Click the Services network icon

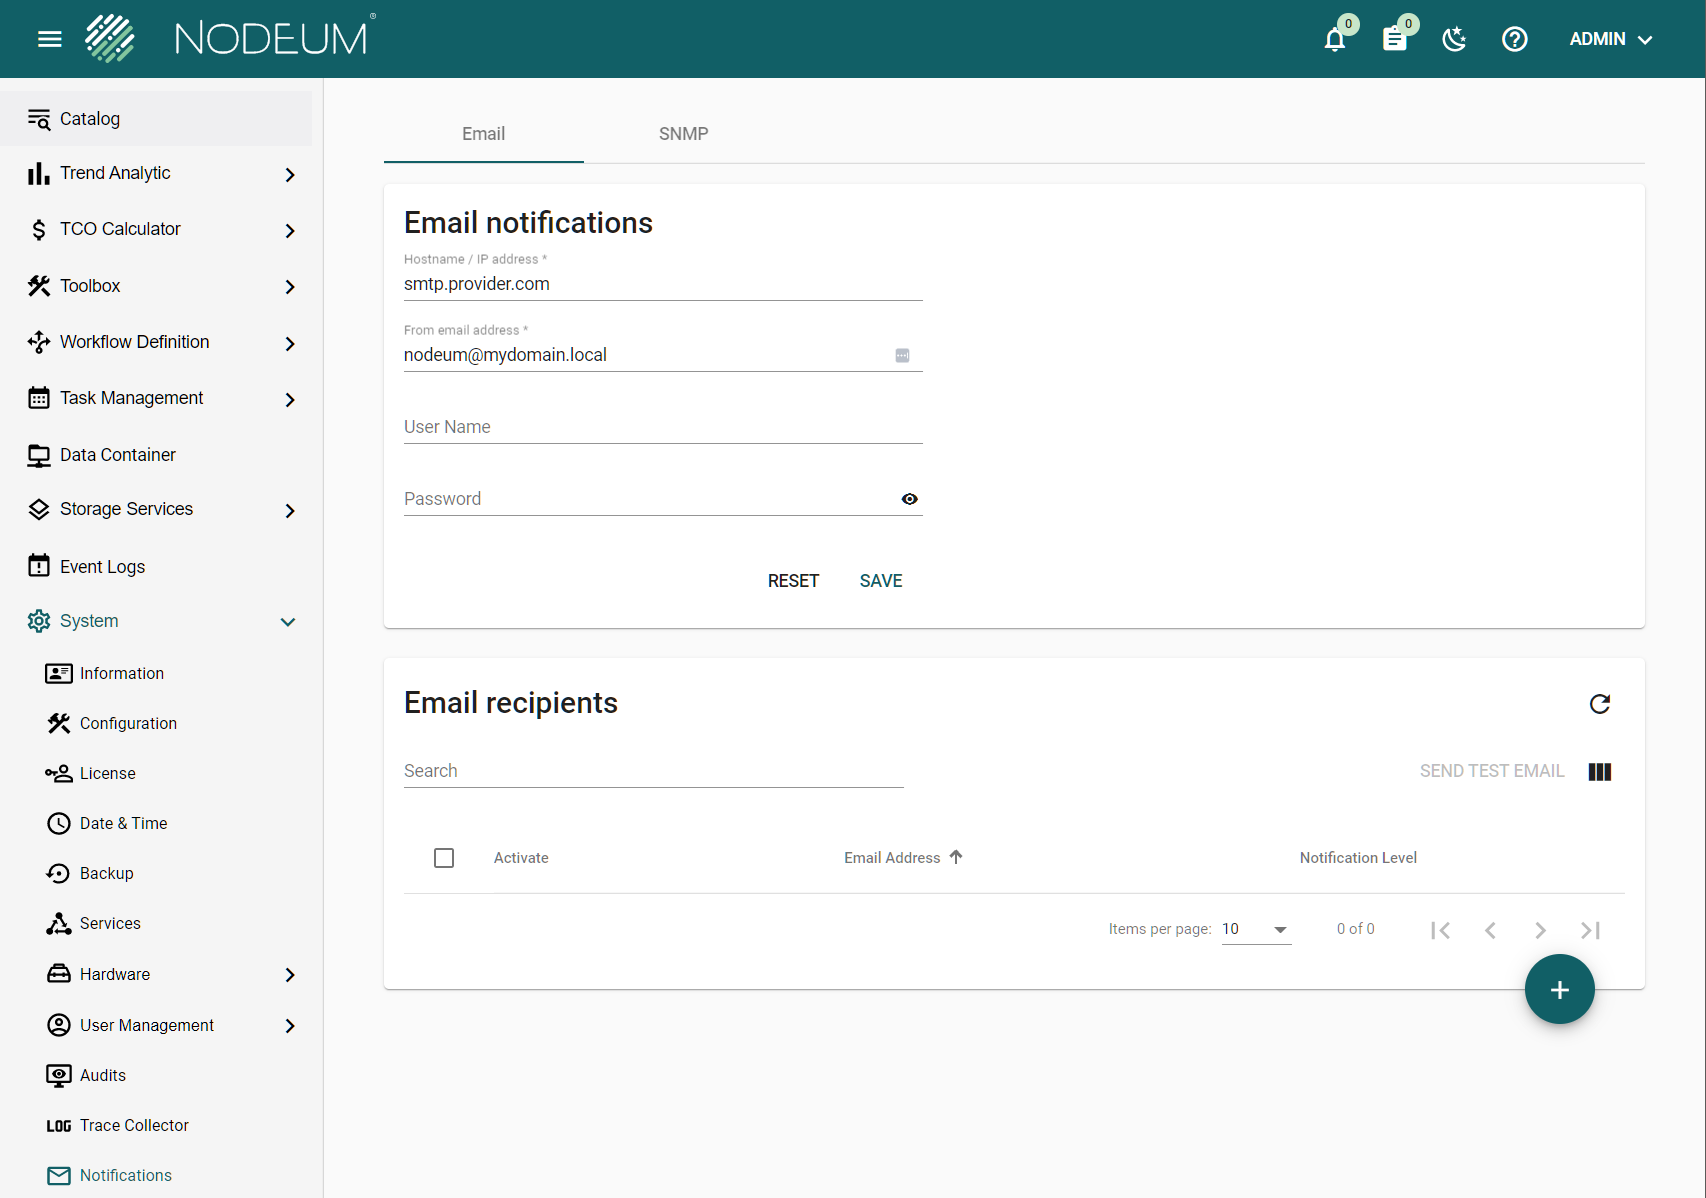coord(59,924)
